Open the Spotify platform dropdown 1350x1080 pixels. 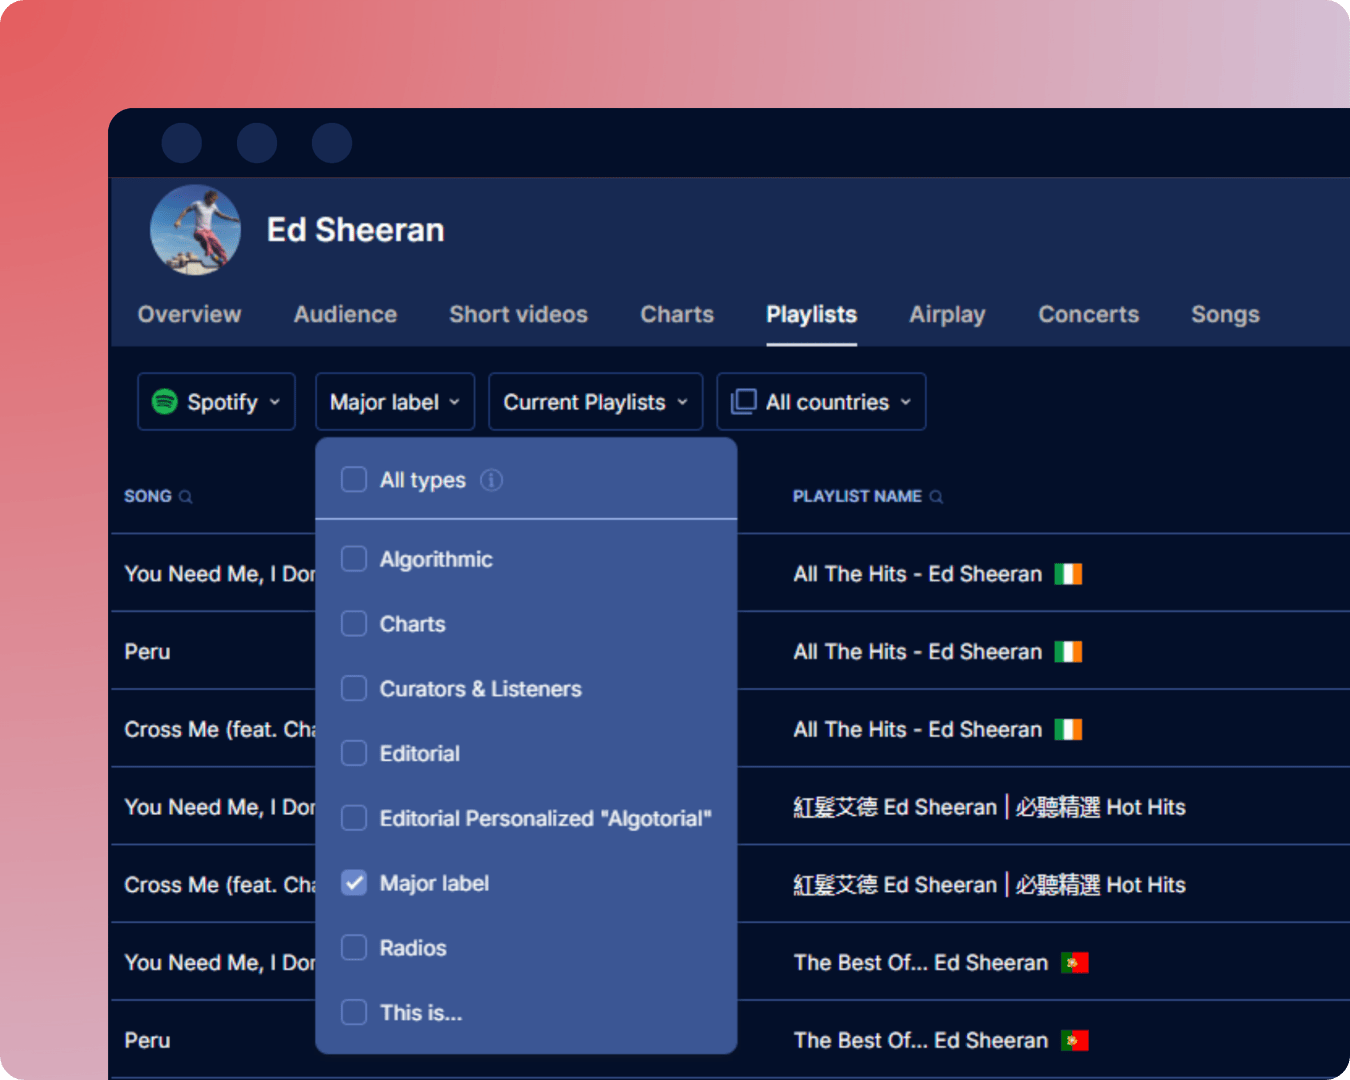pyautogui.click(x=216, y=402)
